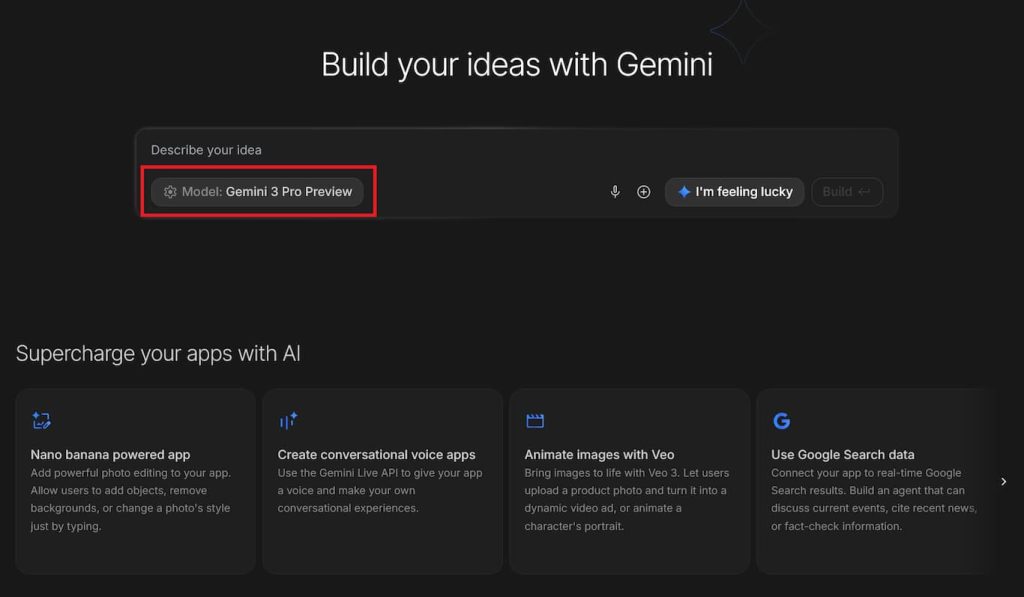This screenshot has width=1024, height=597.
Task: Click the Add powerful photo editing description
Action: tap(131, 500)
